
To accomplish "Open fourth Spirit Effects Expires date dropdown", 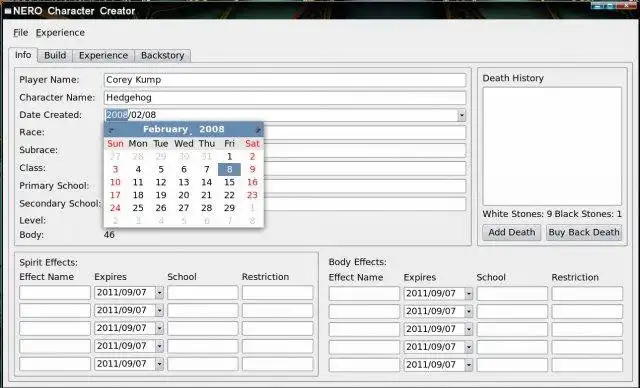I will 159,346.
